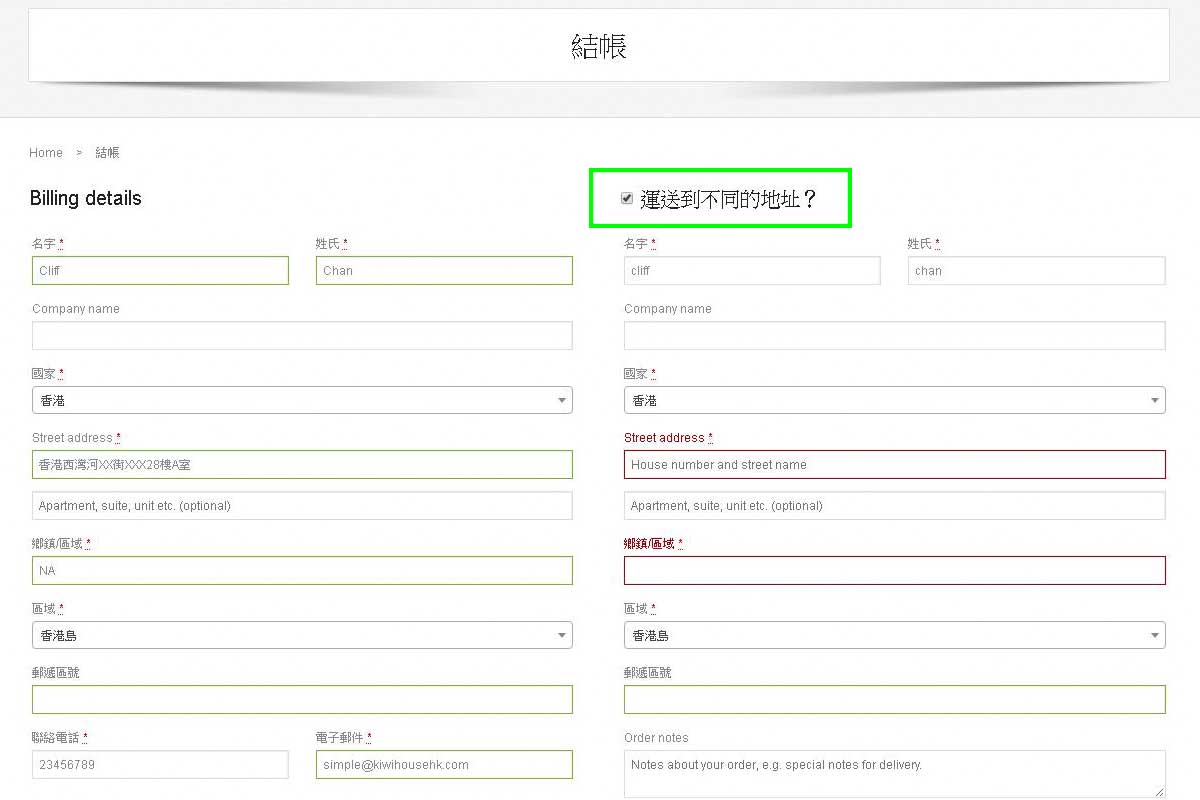Image resolution: width=1200 pixels, height=800 pixels.
Task: Select the billing last name field containing Chan
Action: (444, 270)
